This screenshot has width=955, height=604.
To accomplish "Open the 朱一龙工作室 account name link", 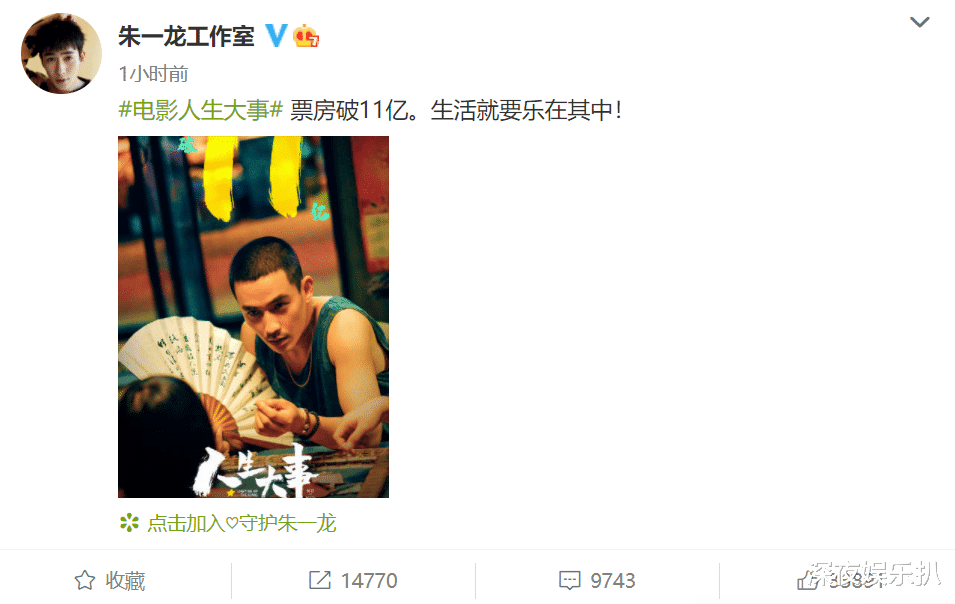I will [186, 36].
